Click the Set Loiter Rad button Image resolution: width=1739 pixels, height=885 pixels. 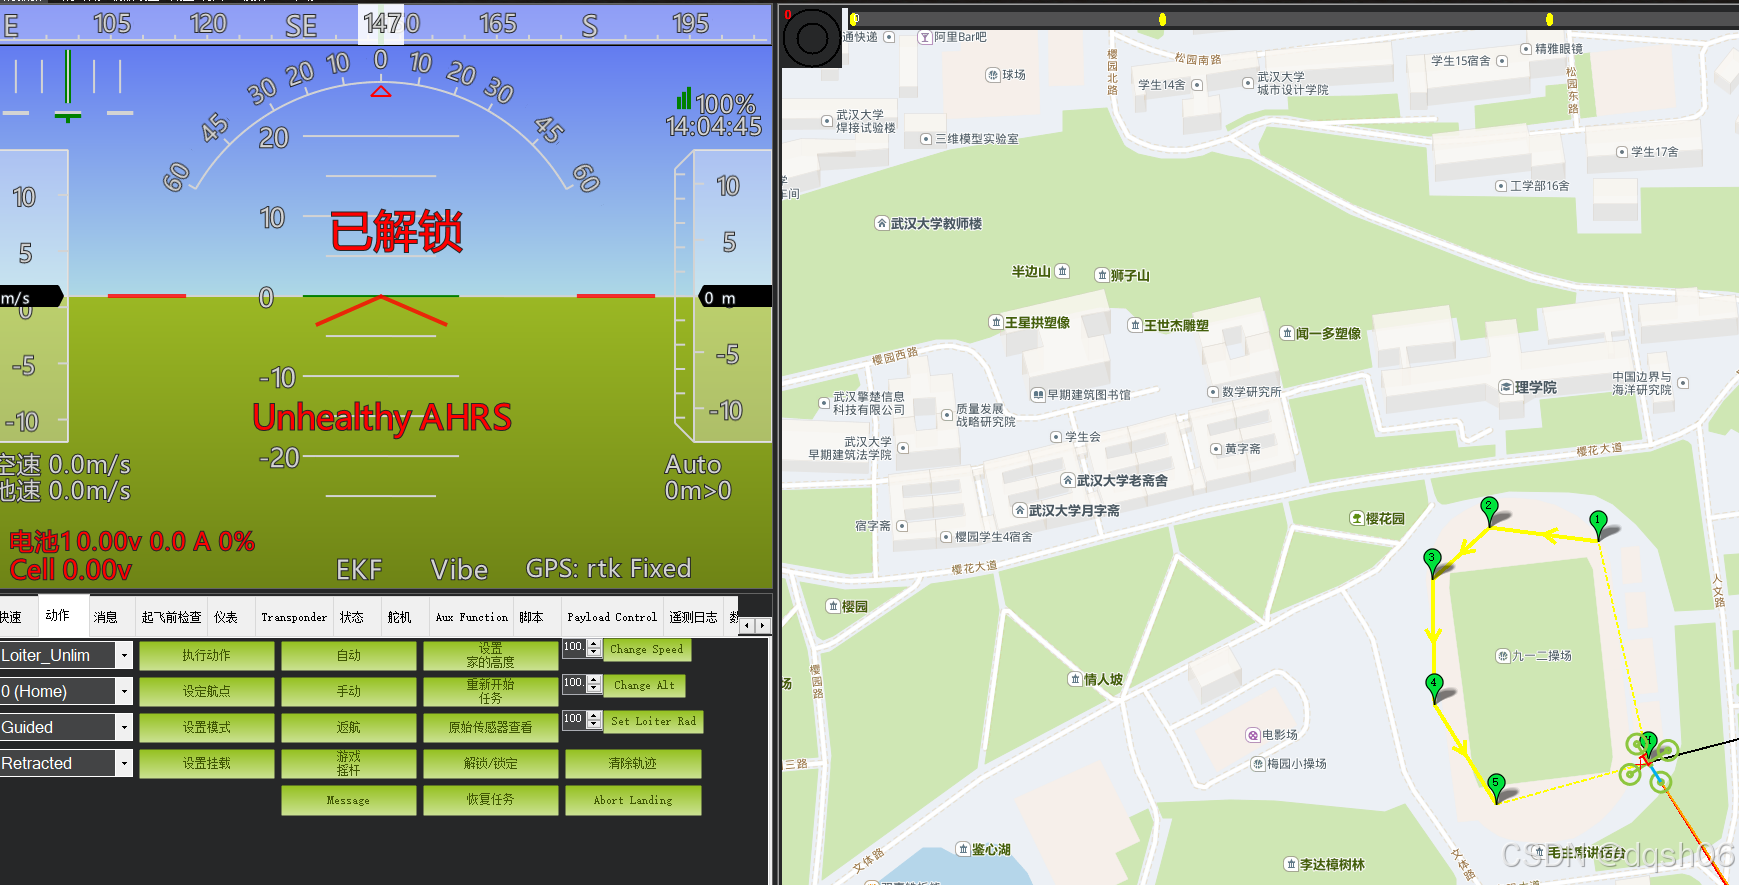click(654, 721)
